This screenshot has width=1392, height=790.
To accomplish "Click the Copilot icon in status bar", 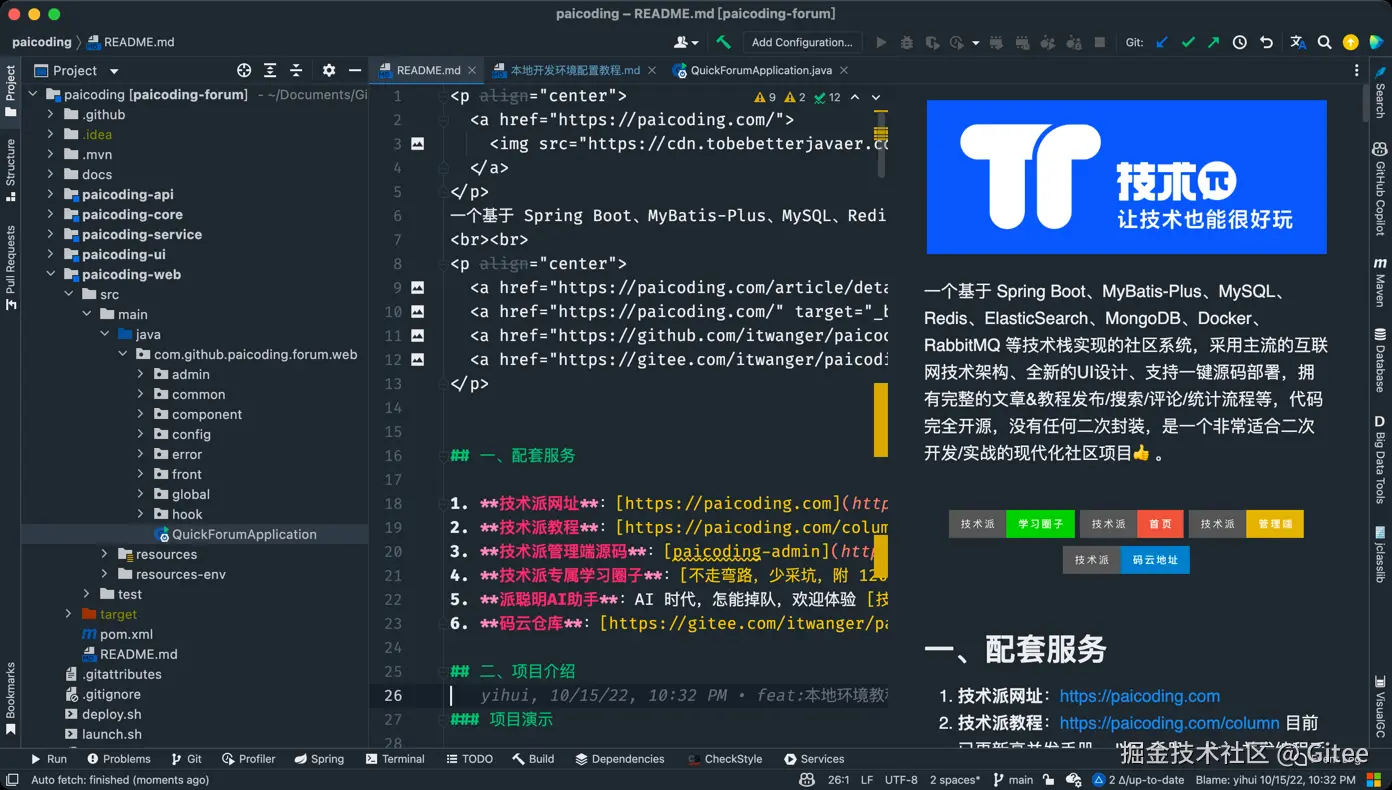I will point(807,780).
